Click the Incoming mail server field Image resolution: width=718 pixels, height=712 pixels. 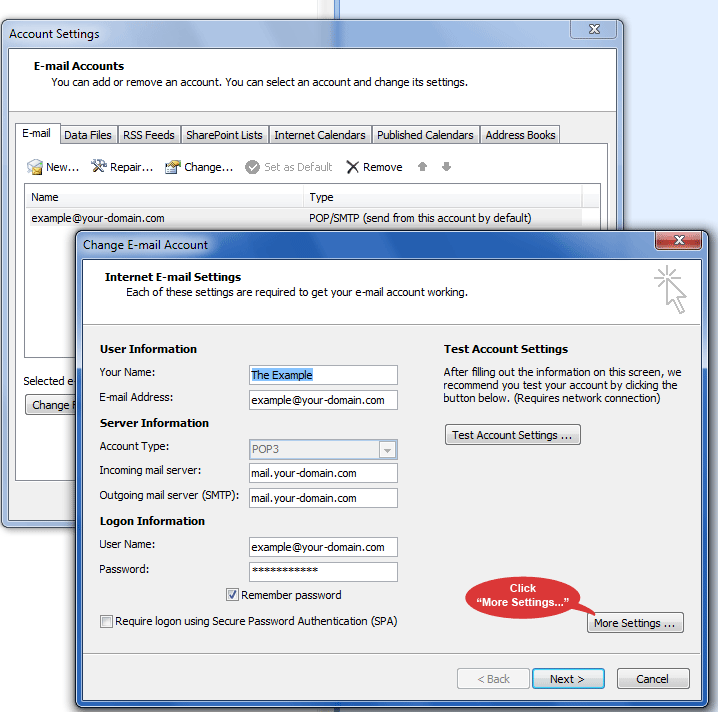(x=323, y=473)
